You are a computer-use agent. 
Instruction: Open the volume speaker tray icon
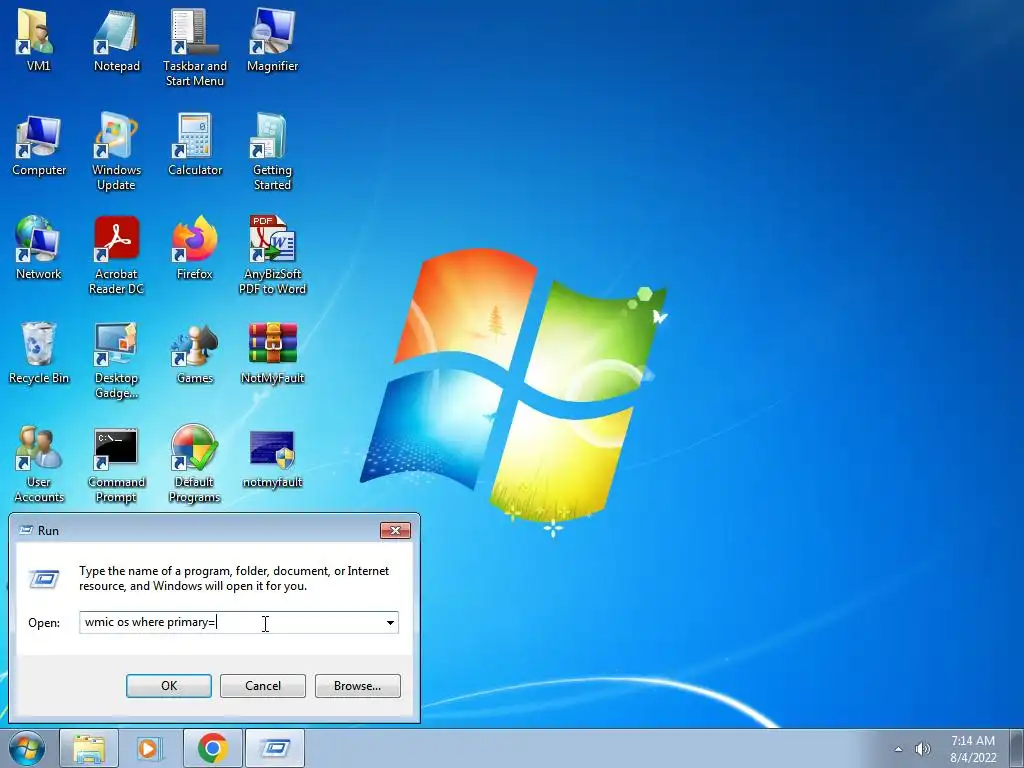tap(923, 749)
